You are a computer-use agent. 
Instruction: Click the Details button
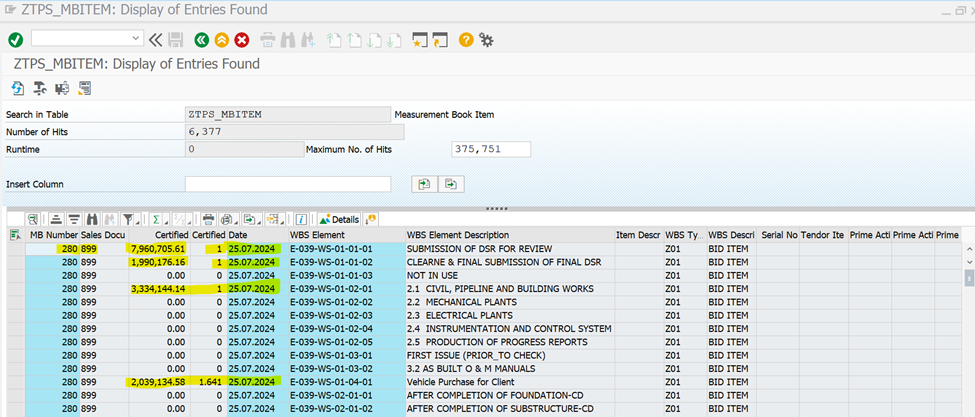339,219
